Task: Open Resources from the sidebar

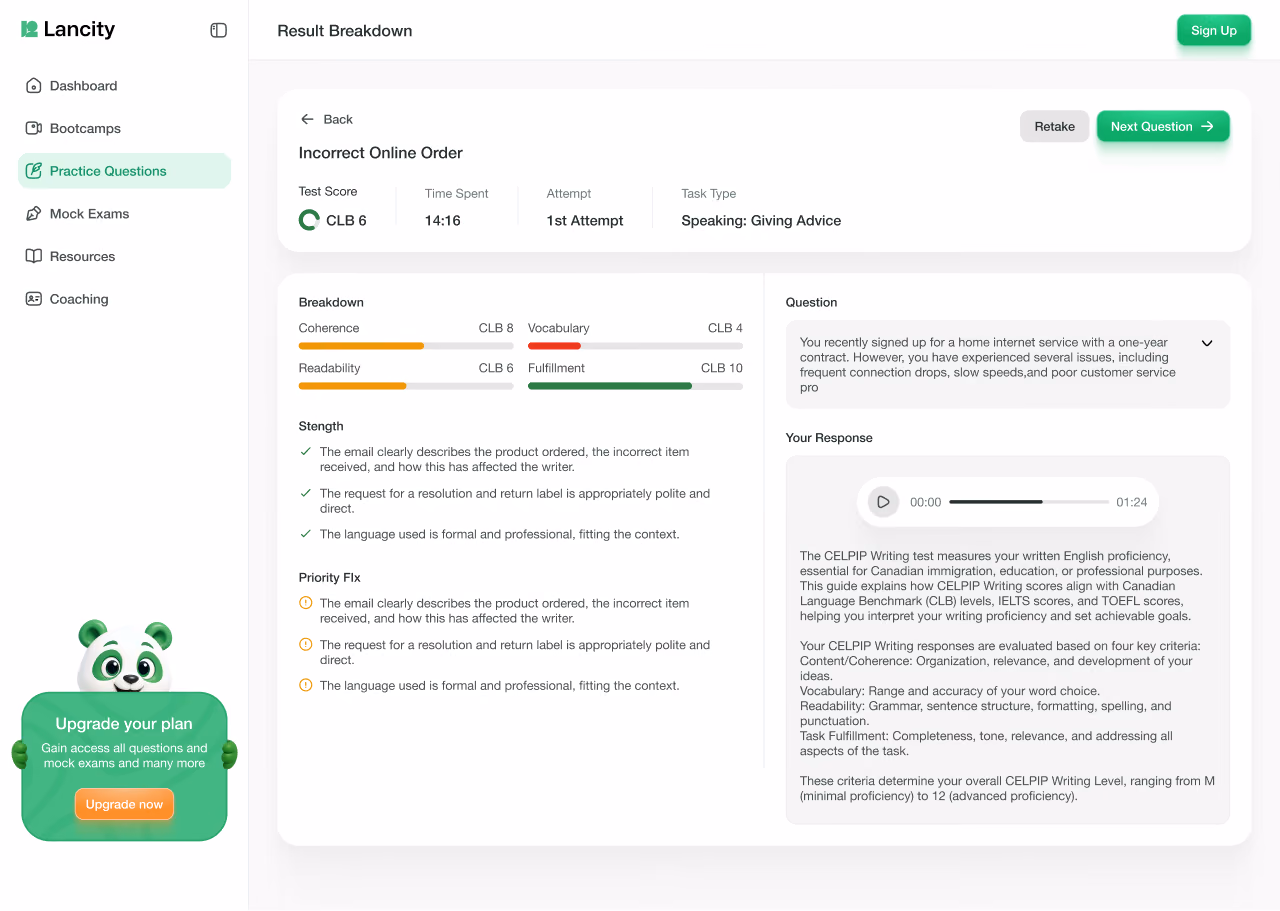Action: coord(124,256)
